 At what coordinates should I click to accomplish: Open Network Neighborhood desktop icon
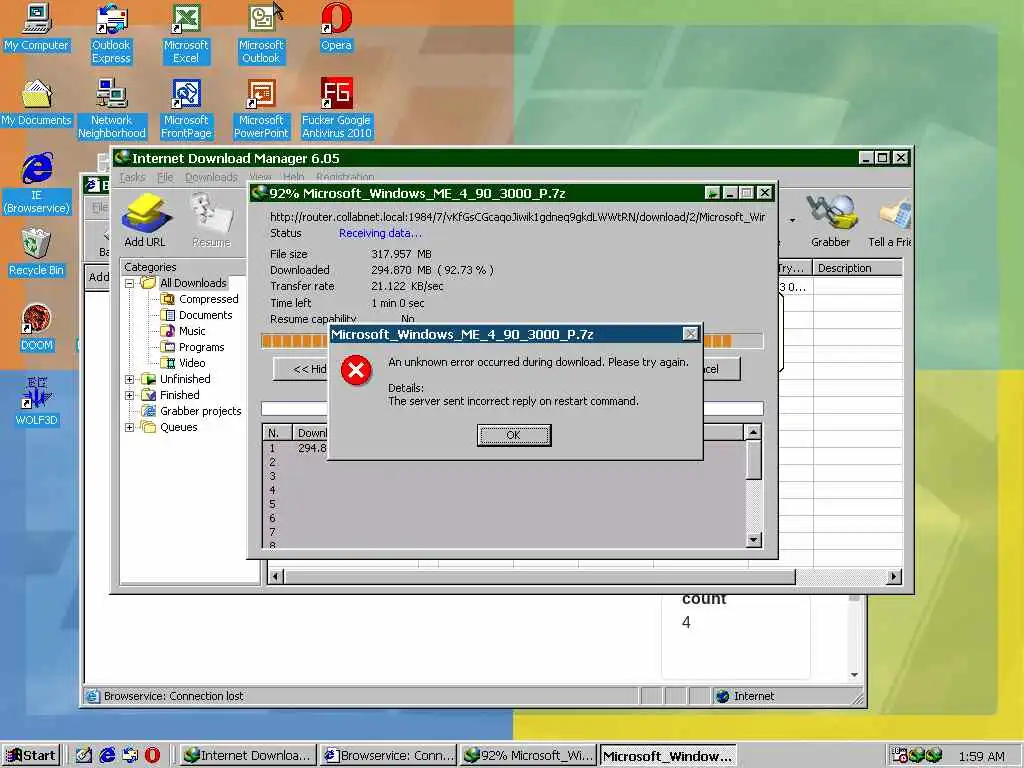[x=112, y=109]
